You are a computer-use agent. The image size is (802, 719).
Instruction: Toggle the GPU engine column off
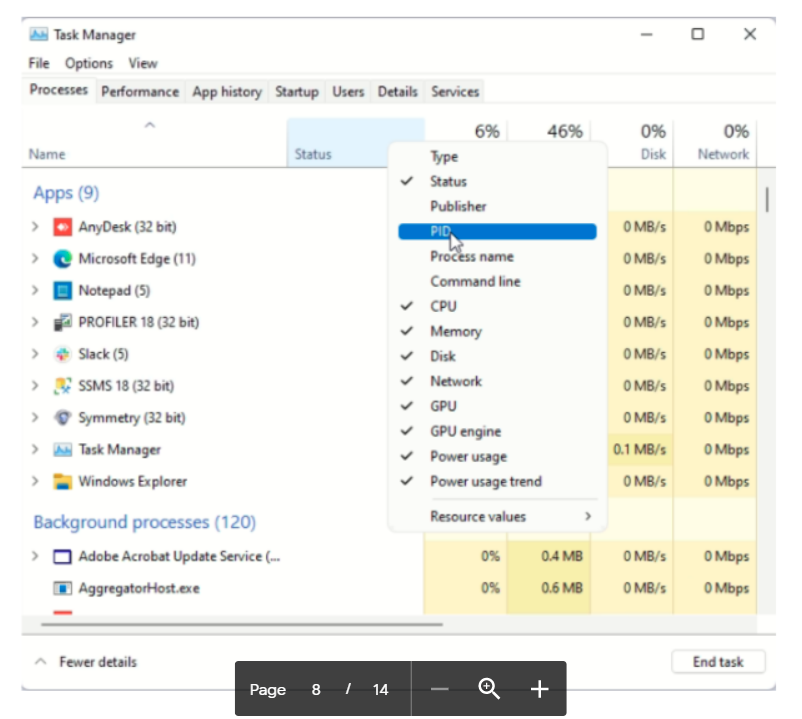click(x=465, y=432)
